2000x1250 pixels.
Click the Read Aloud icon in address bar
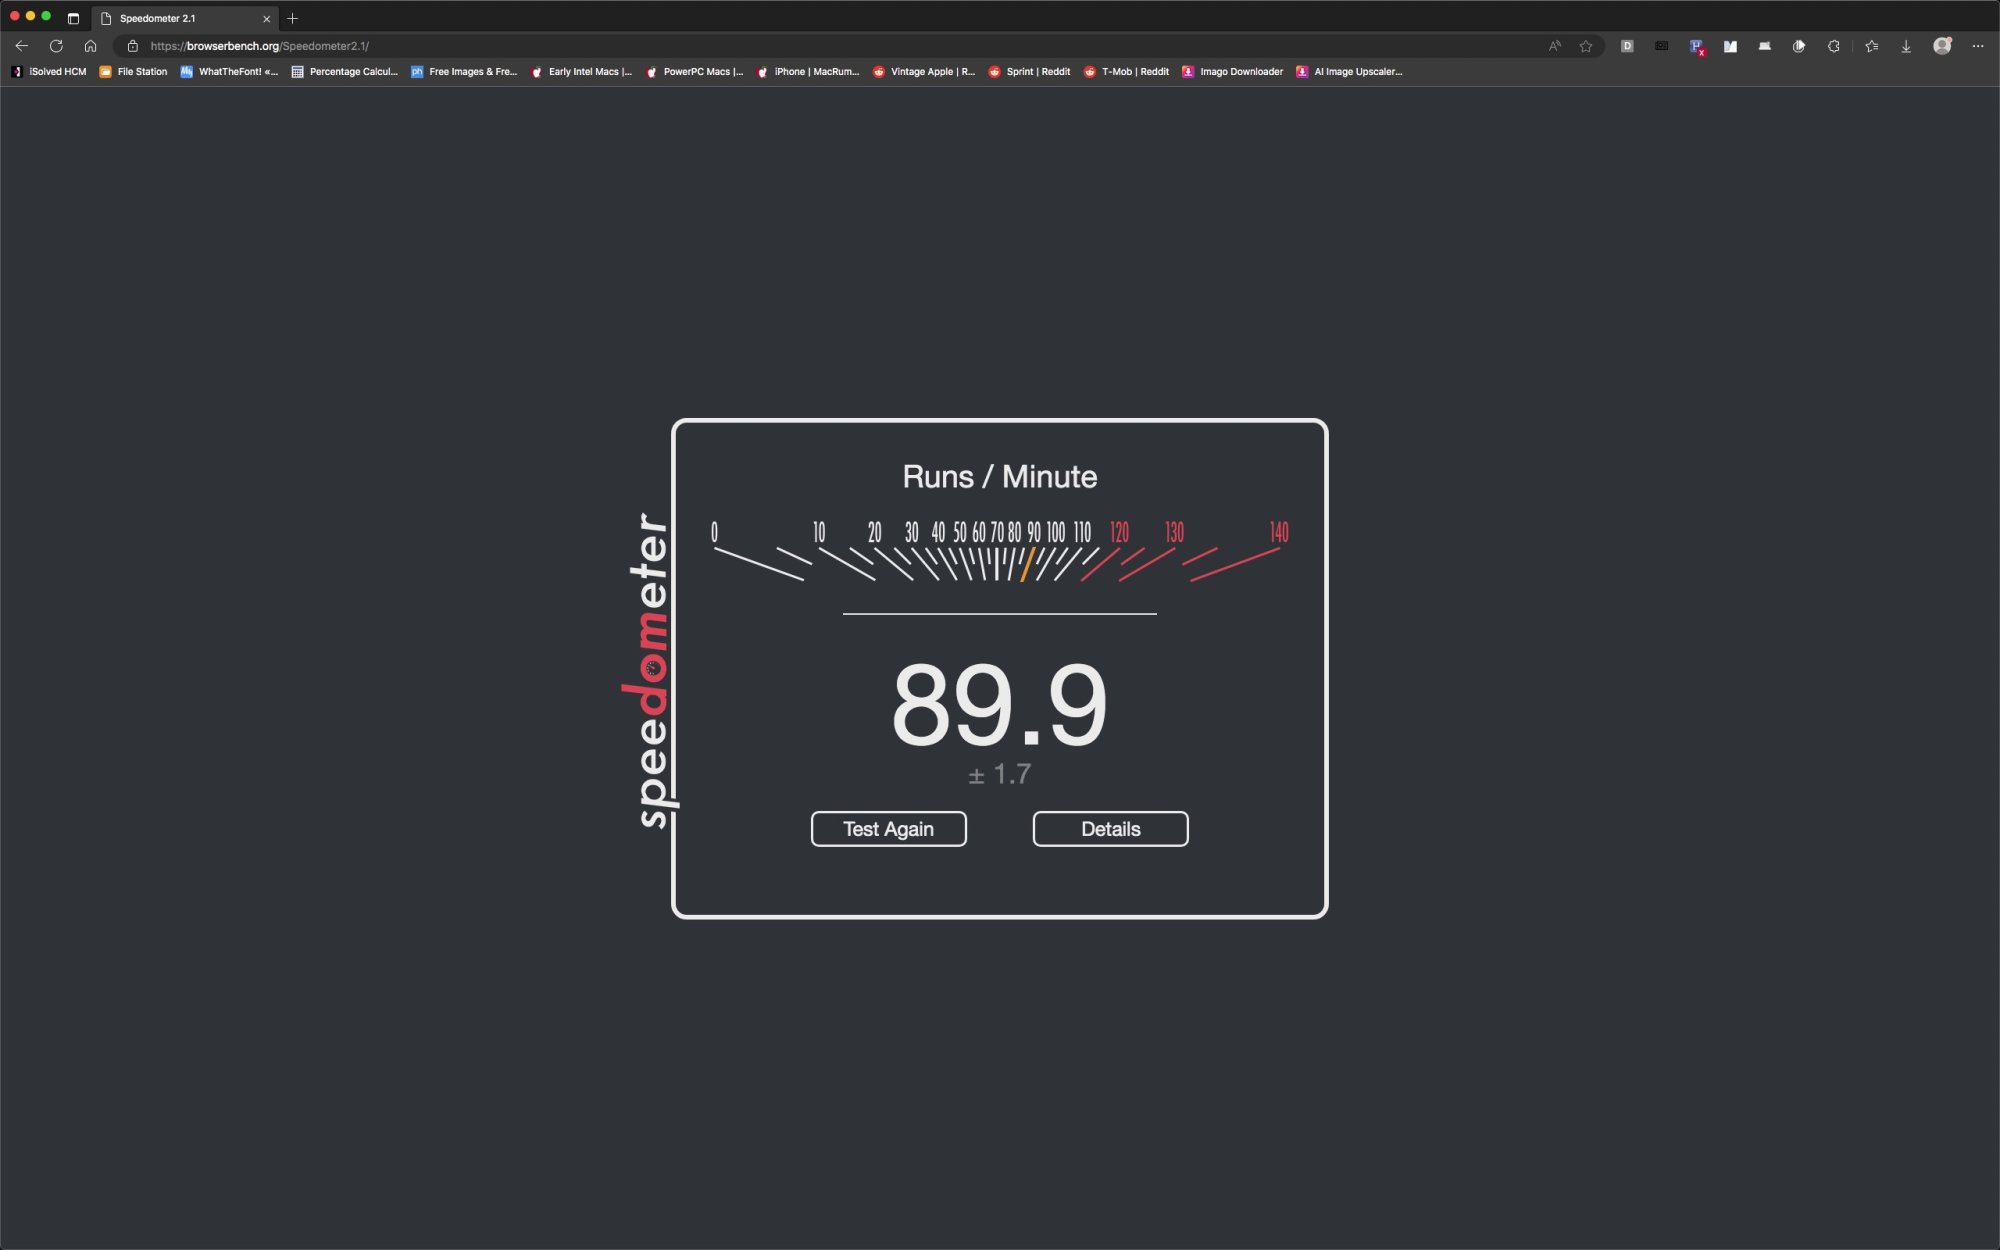pos(1554,46)
